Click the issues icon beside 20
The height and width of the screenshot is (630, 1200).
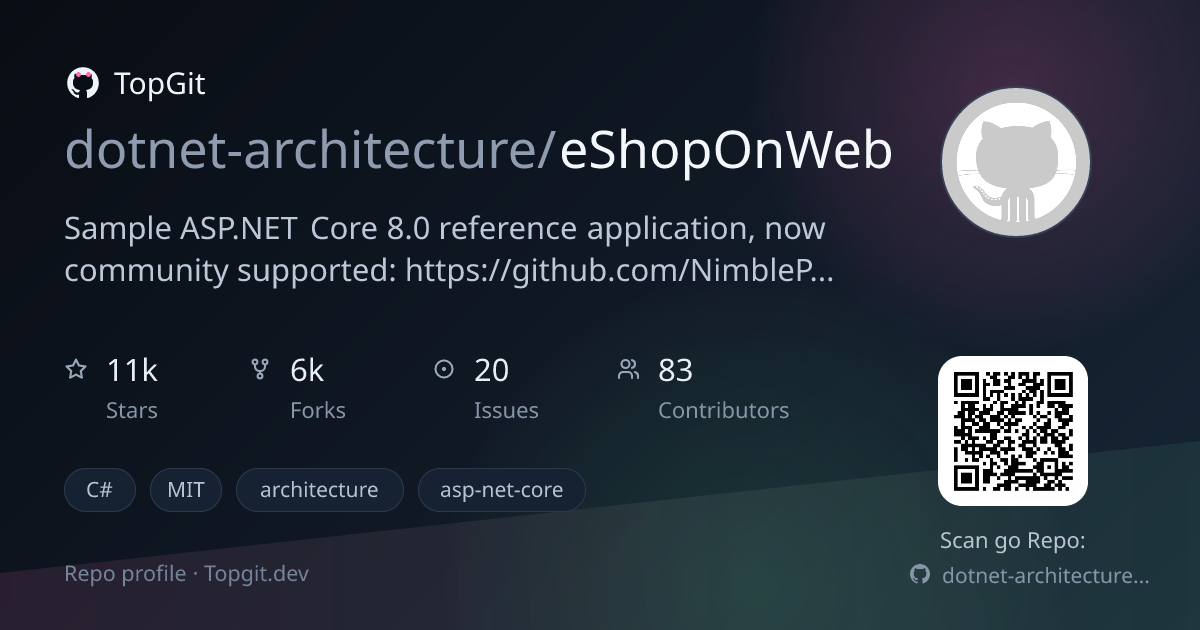[x=444, y=370]
